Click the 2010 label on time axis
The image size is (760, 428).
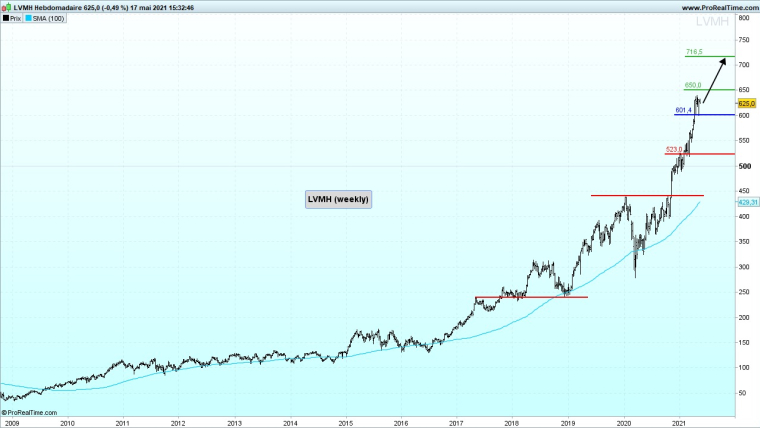pyautogui.click(x=67, y=423)
